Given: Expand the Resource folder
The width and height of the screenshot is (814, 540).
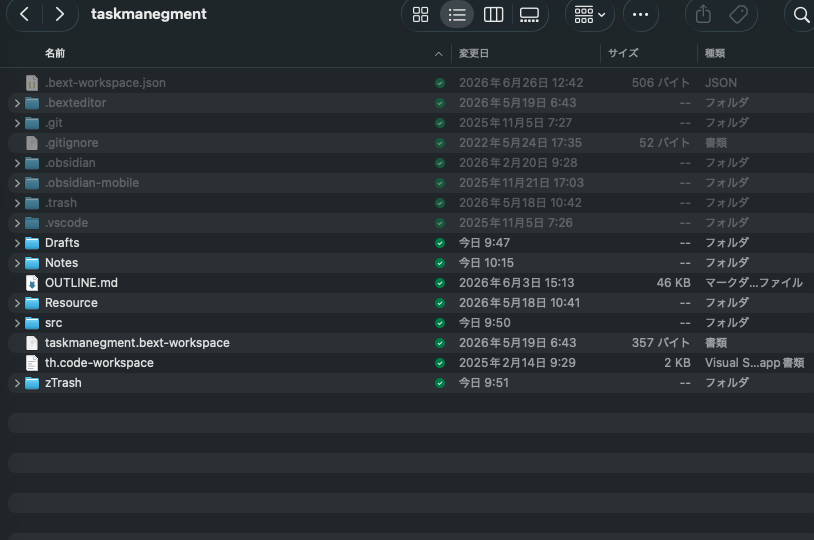Looking at the screenshot, I should pos(17,303).
